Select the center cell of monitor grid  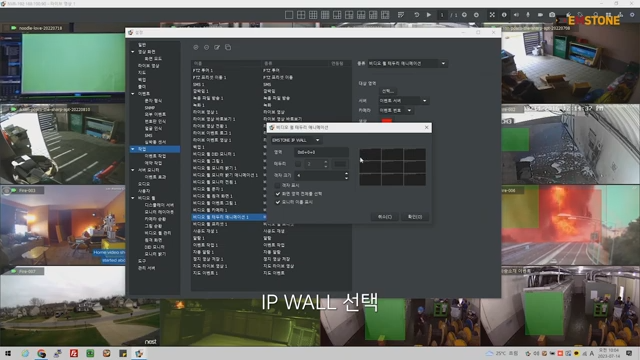coord(393,167)
